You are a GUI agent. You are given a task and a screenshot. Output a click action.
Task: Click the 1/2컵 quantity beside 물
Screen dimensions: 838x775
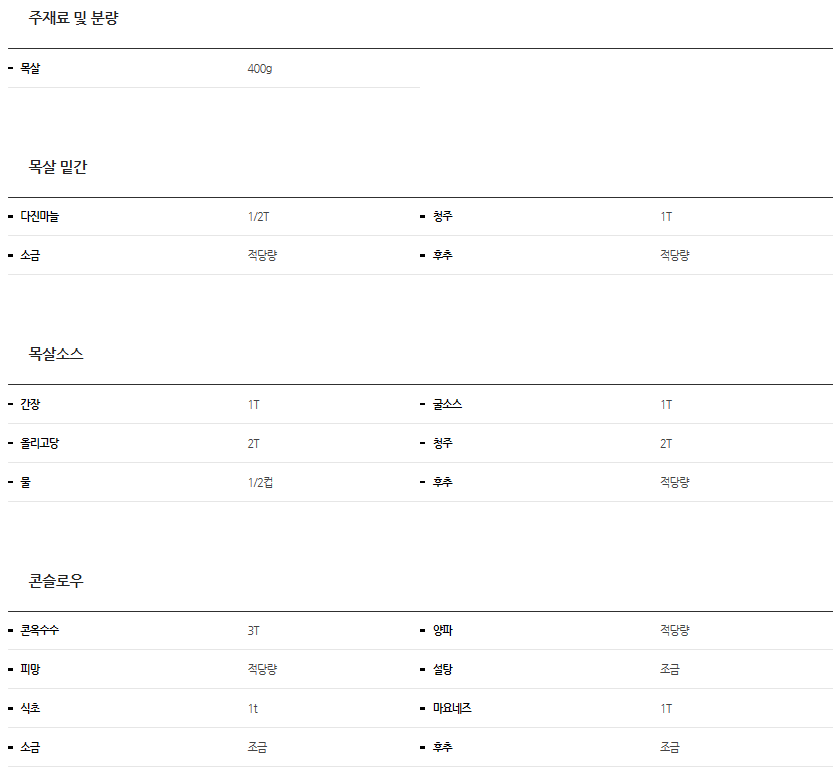click(260, 482)
